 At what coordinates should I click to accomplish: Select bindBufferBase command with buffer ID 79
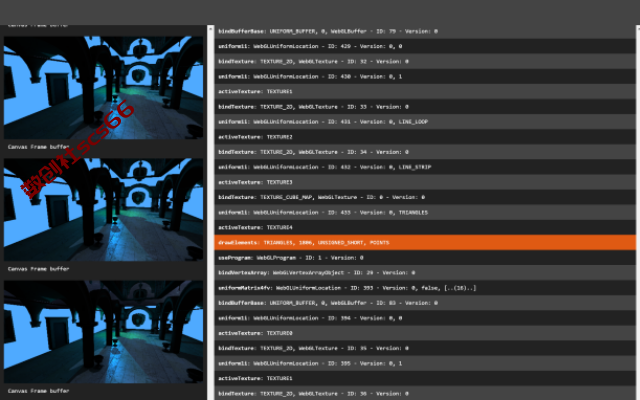click(x=425, y=31)
